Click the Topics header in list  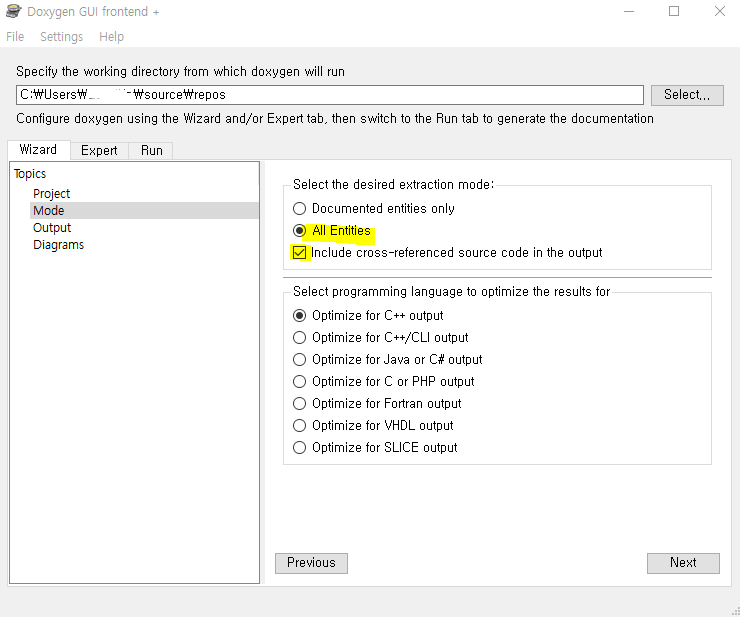[30, 174]
